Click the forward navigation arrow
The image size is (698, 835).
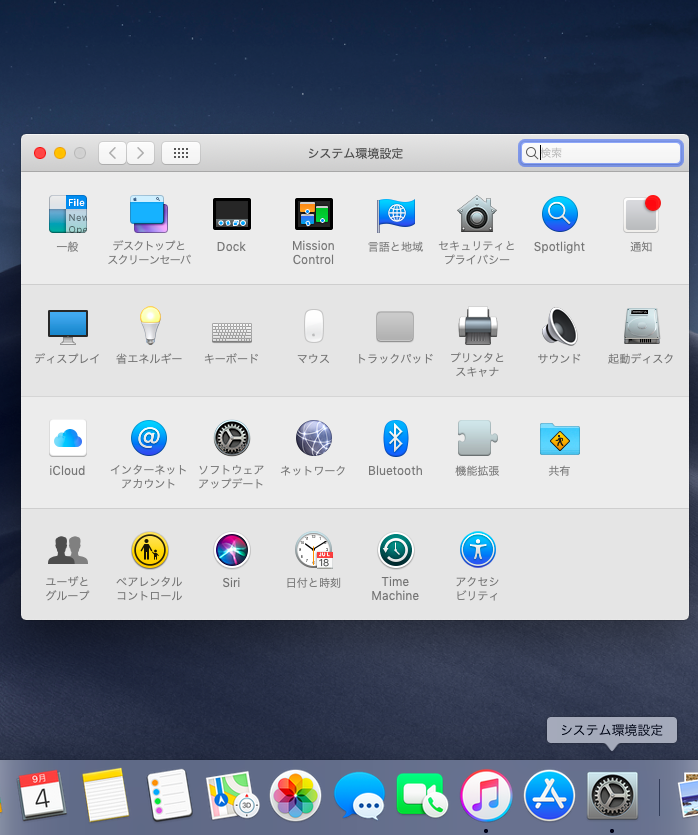141,153
